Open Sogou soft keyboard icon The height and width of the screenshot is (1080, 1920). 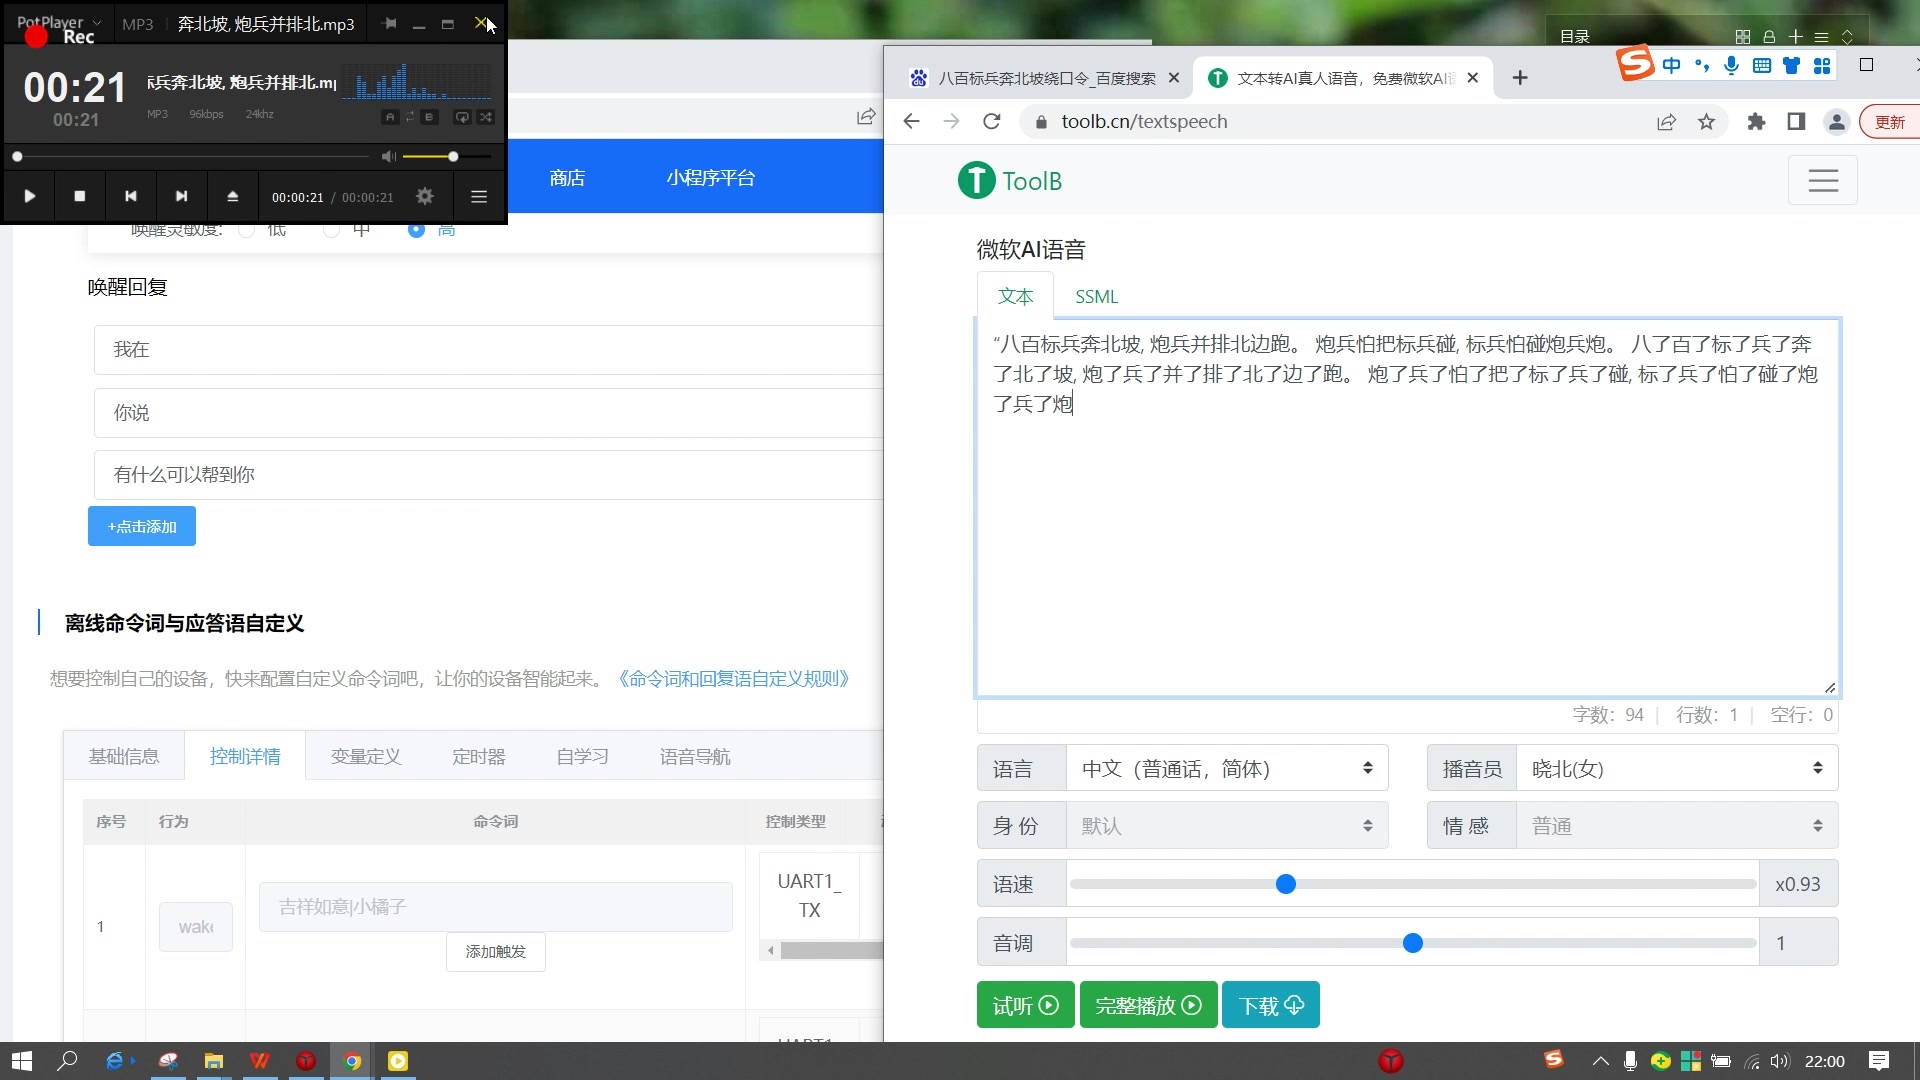[1761, 63]
